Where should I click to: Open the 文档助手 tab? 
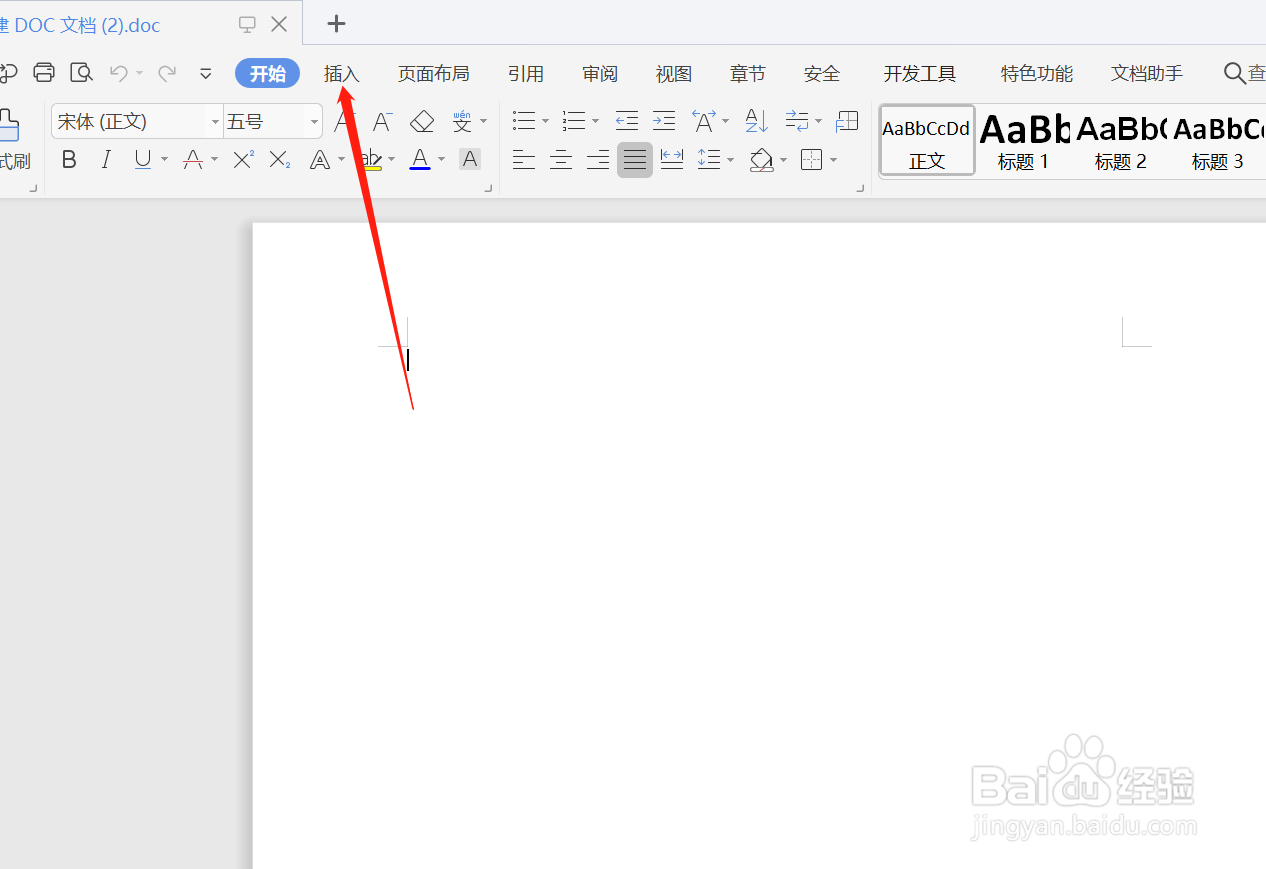click(x=1147, y=74)
